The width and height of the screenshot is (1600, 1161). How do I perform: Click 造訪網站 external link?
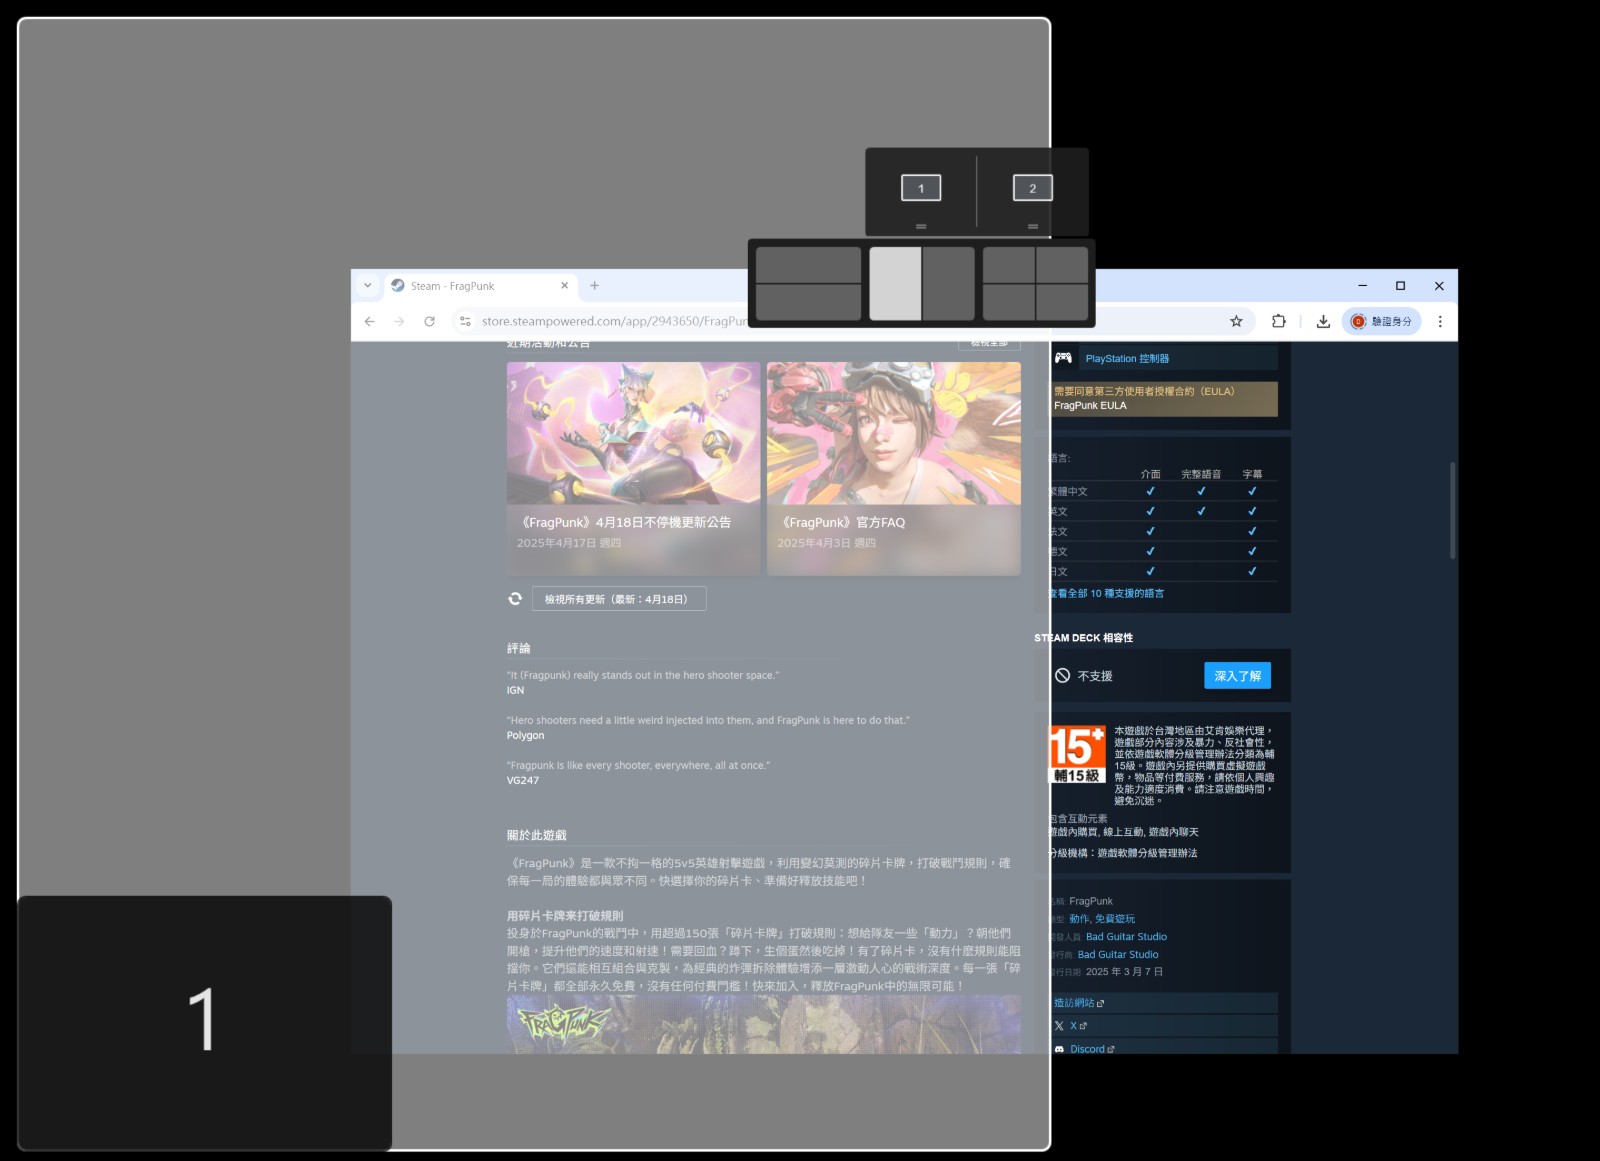(1078, 1003)
